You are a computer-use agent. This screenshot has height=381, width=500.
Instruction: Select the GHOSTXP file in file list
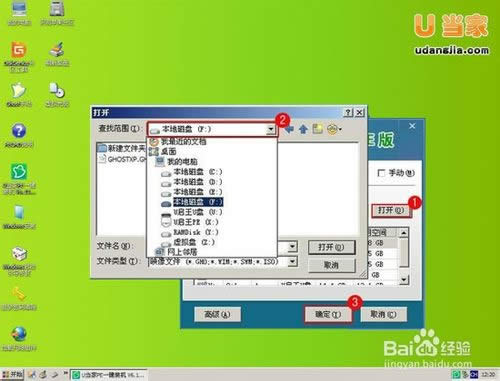pos(122,159)
